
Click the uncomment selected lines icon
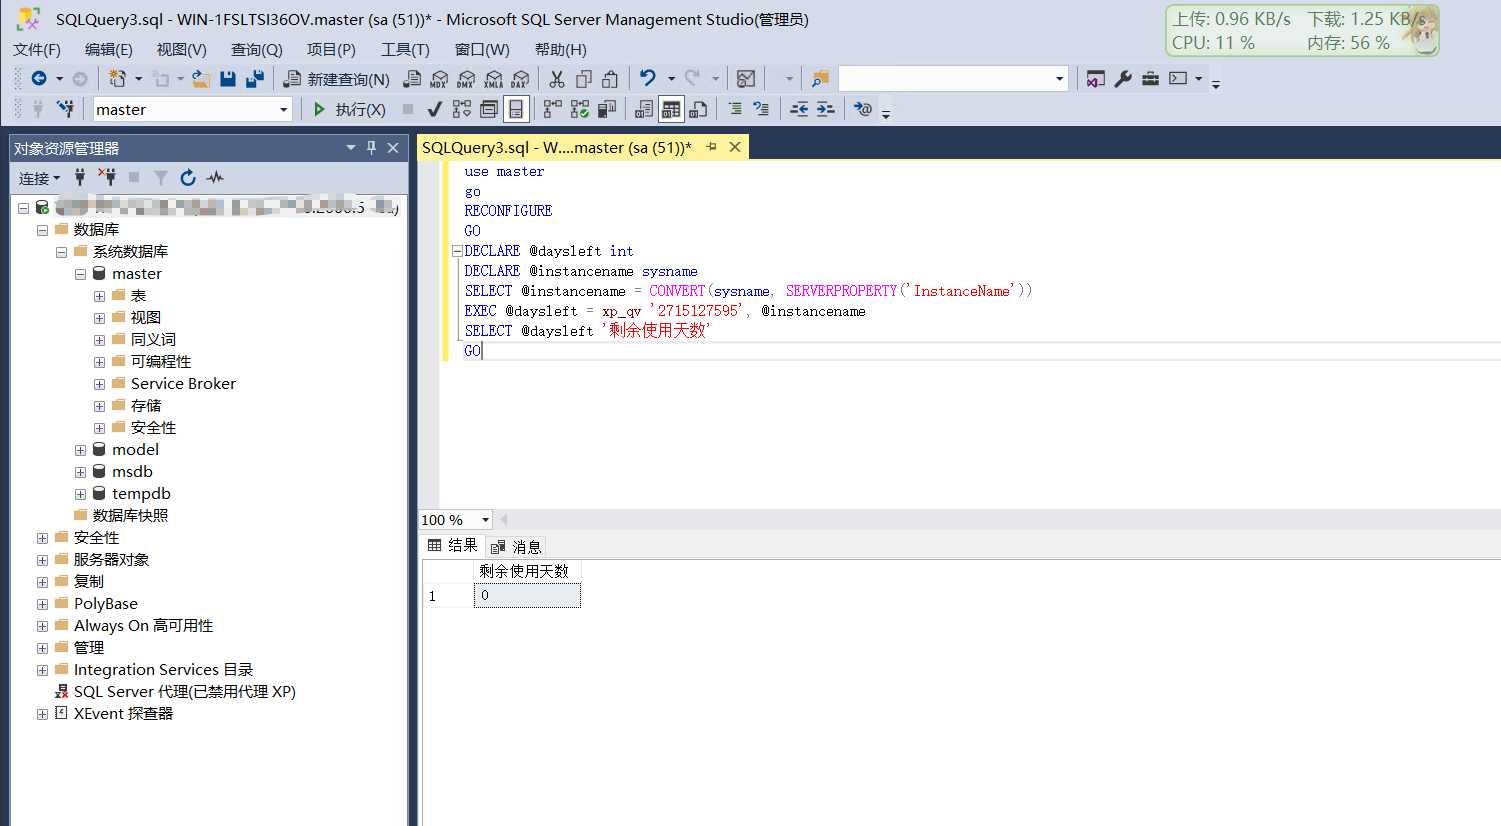pos(761,109)
